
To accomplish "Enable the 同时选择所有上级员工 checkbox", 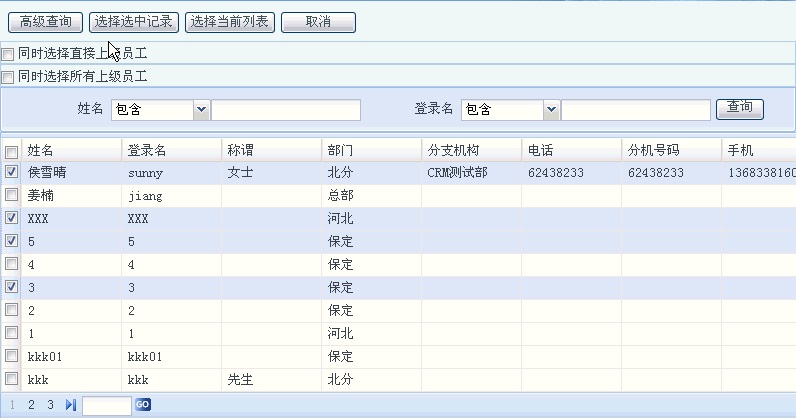I will 8,76.
